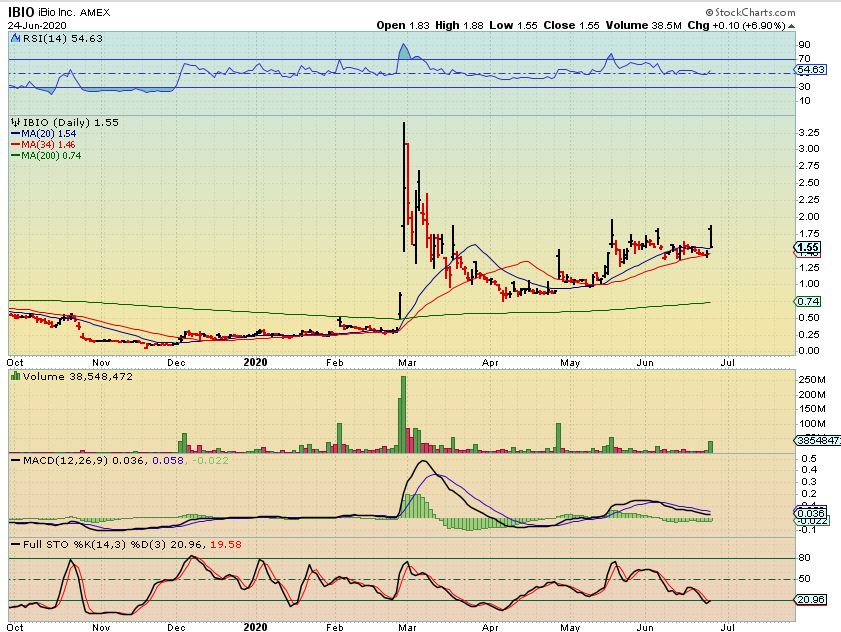The image size is (841, 632).
Task: Click the Volume 38,548,472 label
Action: [x=78, y=377]
